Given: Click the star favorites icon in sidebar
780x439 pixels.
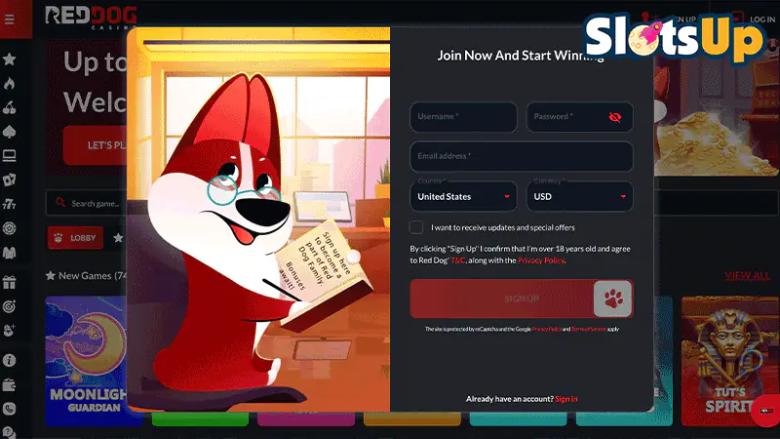Looking at the screenshot, I should click(10, 60).
